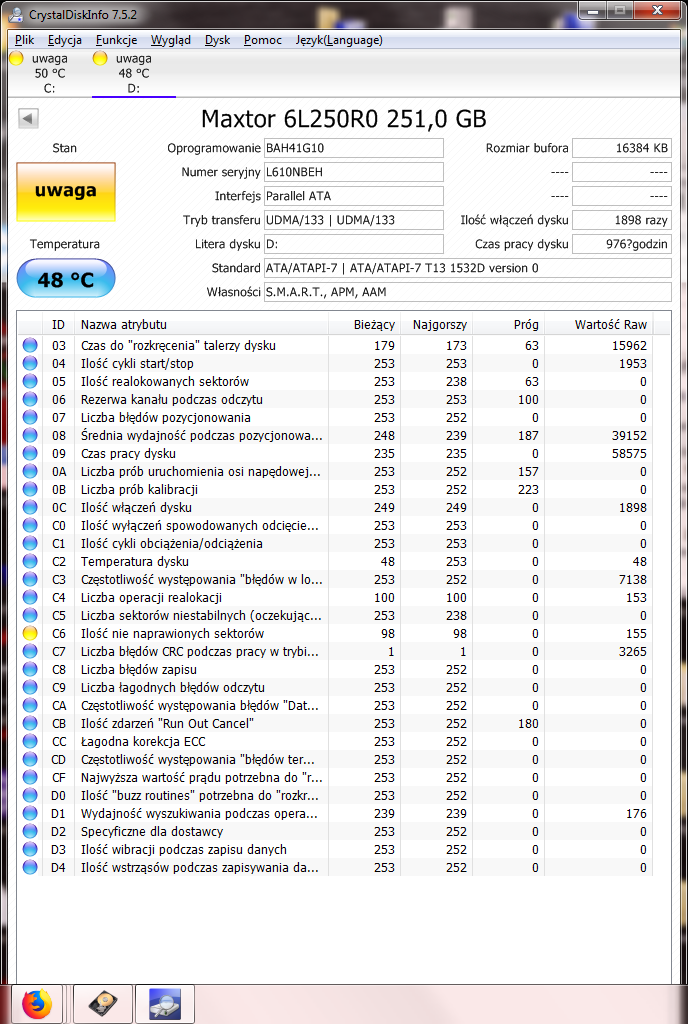Click raw value 3265 in the C7 row

(x=633, y=652)
